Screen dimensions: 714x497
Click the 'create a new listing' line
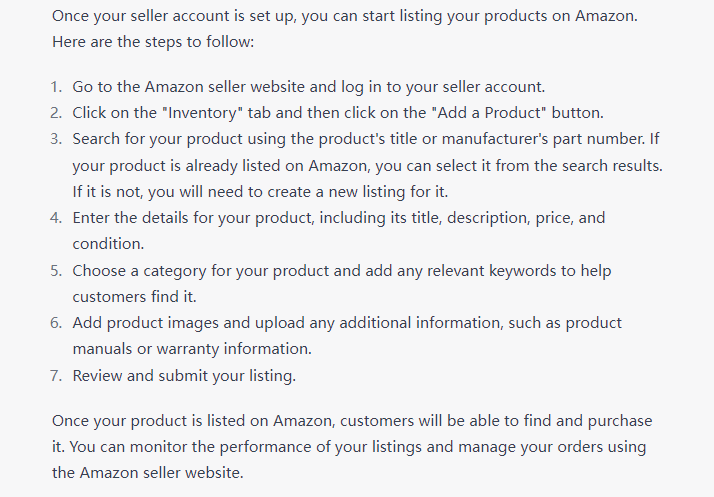coord(260,192)
